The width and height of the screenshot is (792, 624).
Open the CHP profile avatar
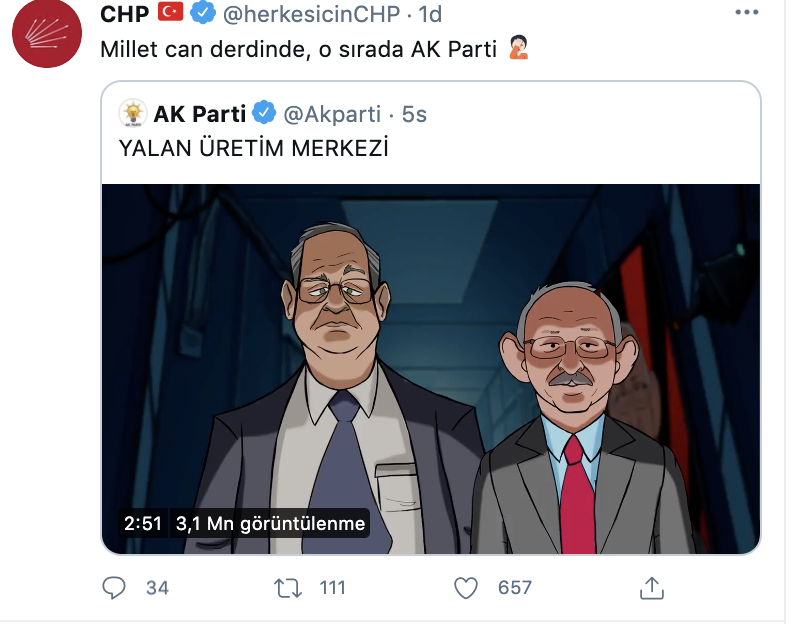coord(47,33)
